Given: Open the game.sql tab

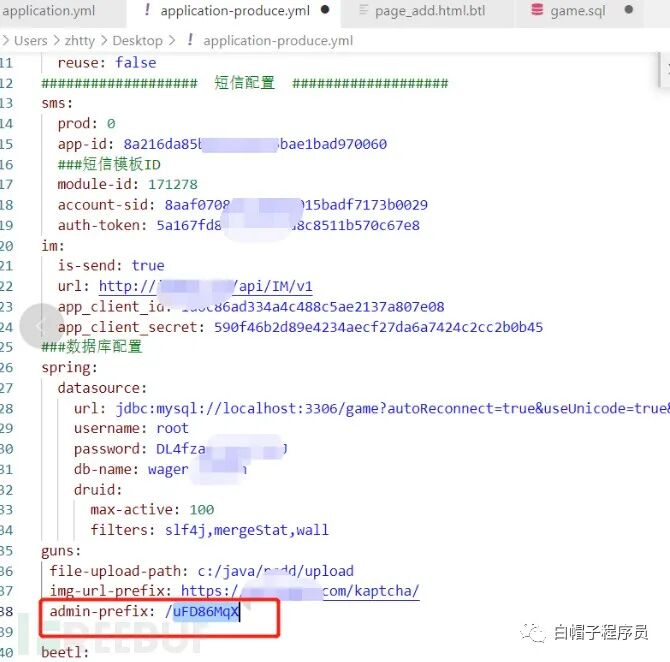Looking at the screenshot, I should click(x=578, y=10).
